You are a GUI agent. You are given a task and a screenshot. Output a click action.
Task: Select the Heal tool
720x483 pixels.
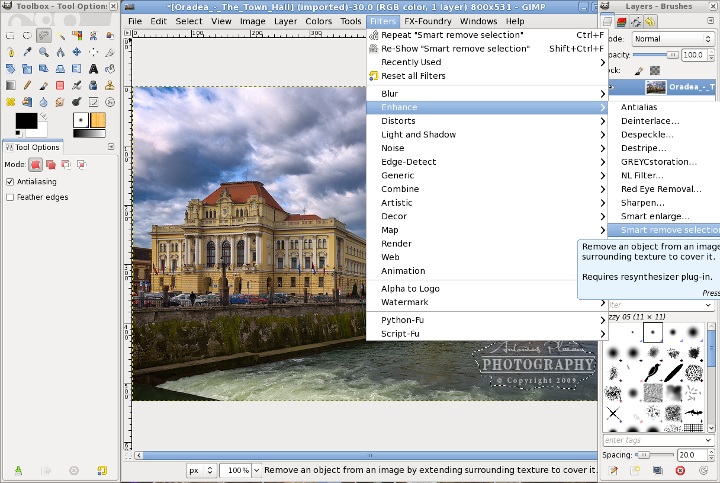pos(11,102)
